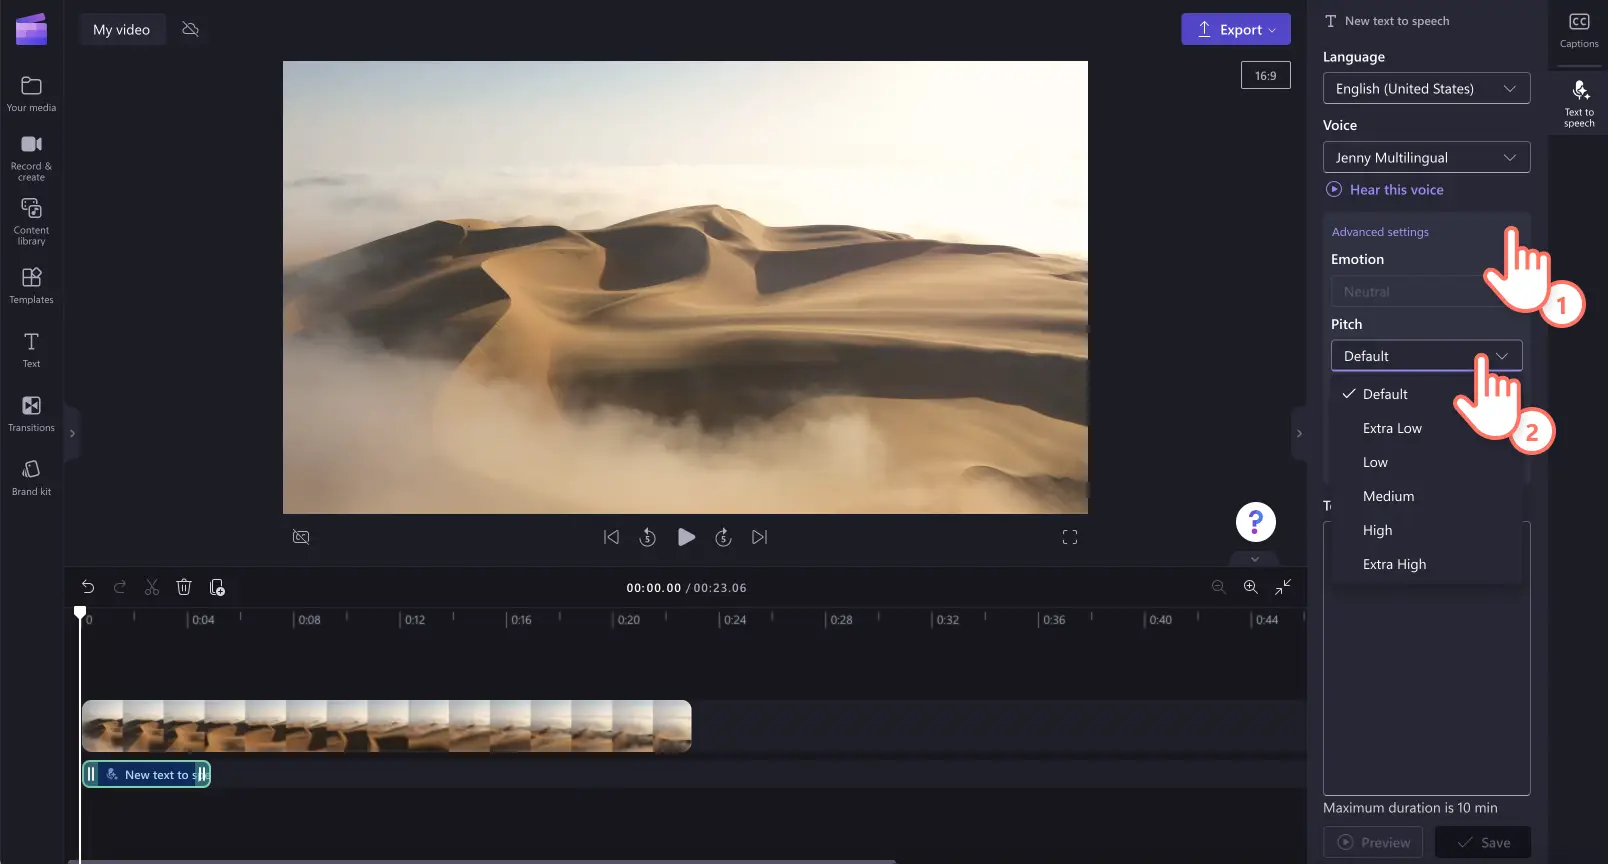Image resolution: width=1608 pixels, height=864 pixels.
Task: Open Record & create panel
Action: [31, 158]
